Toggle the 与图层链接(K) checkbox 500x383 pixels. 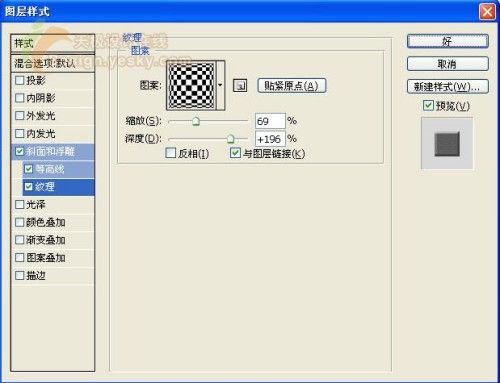tap(235, 153)
